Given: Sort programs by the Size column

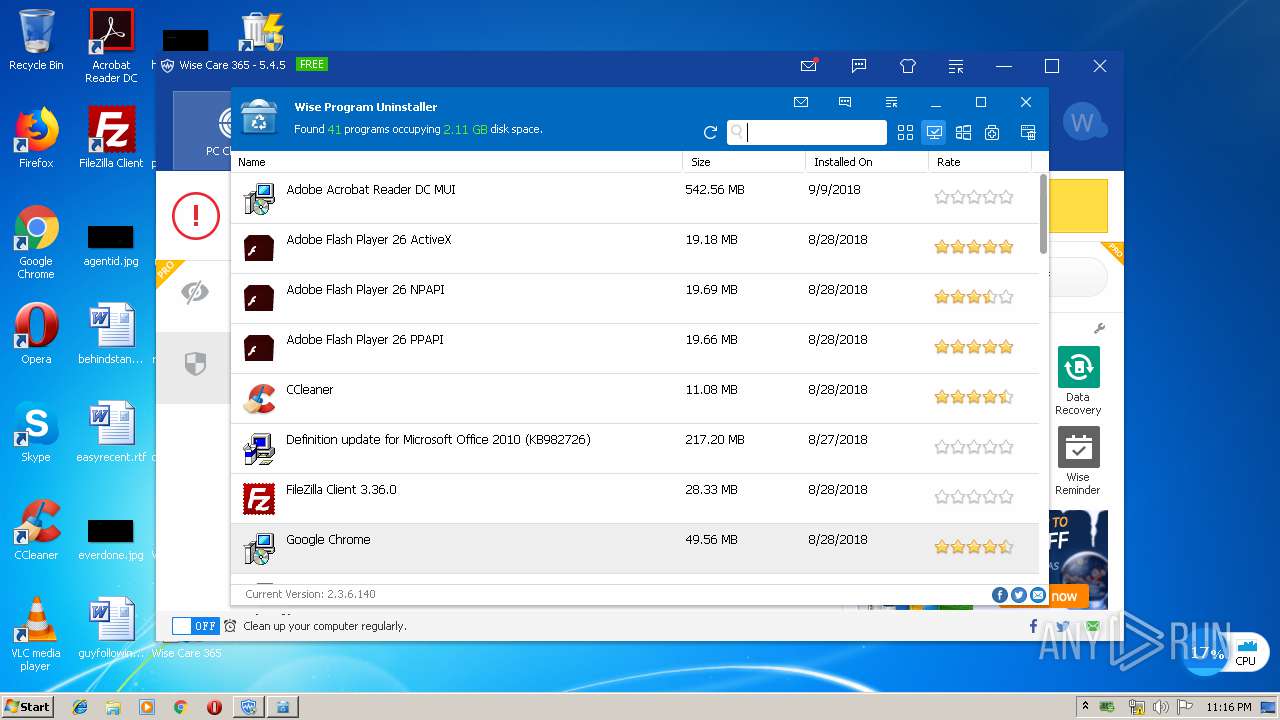Looking at the screenshot, I should click(744, 162).
